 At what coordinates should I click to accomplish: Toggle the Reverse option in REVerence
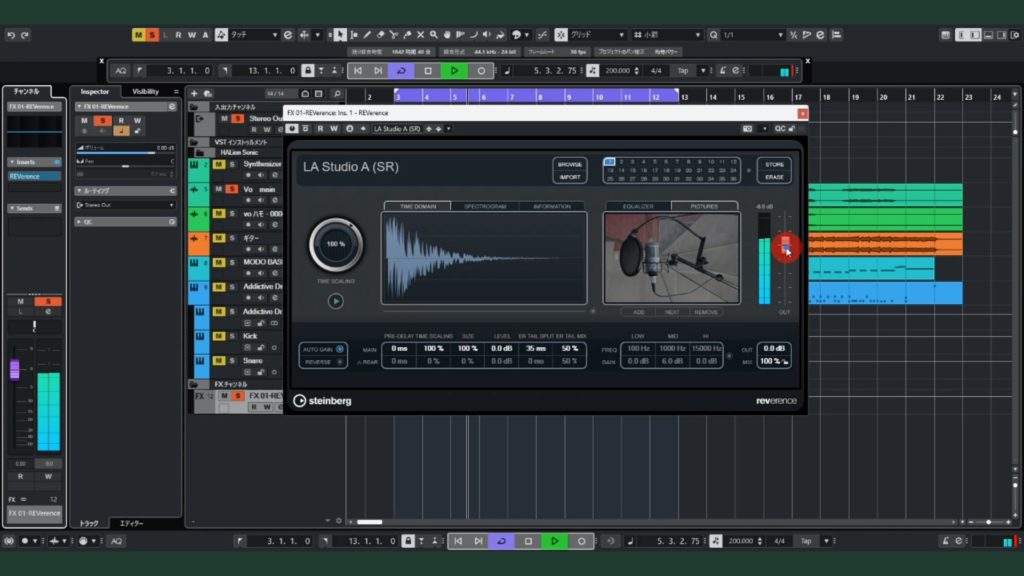(x=340, y=362)
